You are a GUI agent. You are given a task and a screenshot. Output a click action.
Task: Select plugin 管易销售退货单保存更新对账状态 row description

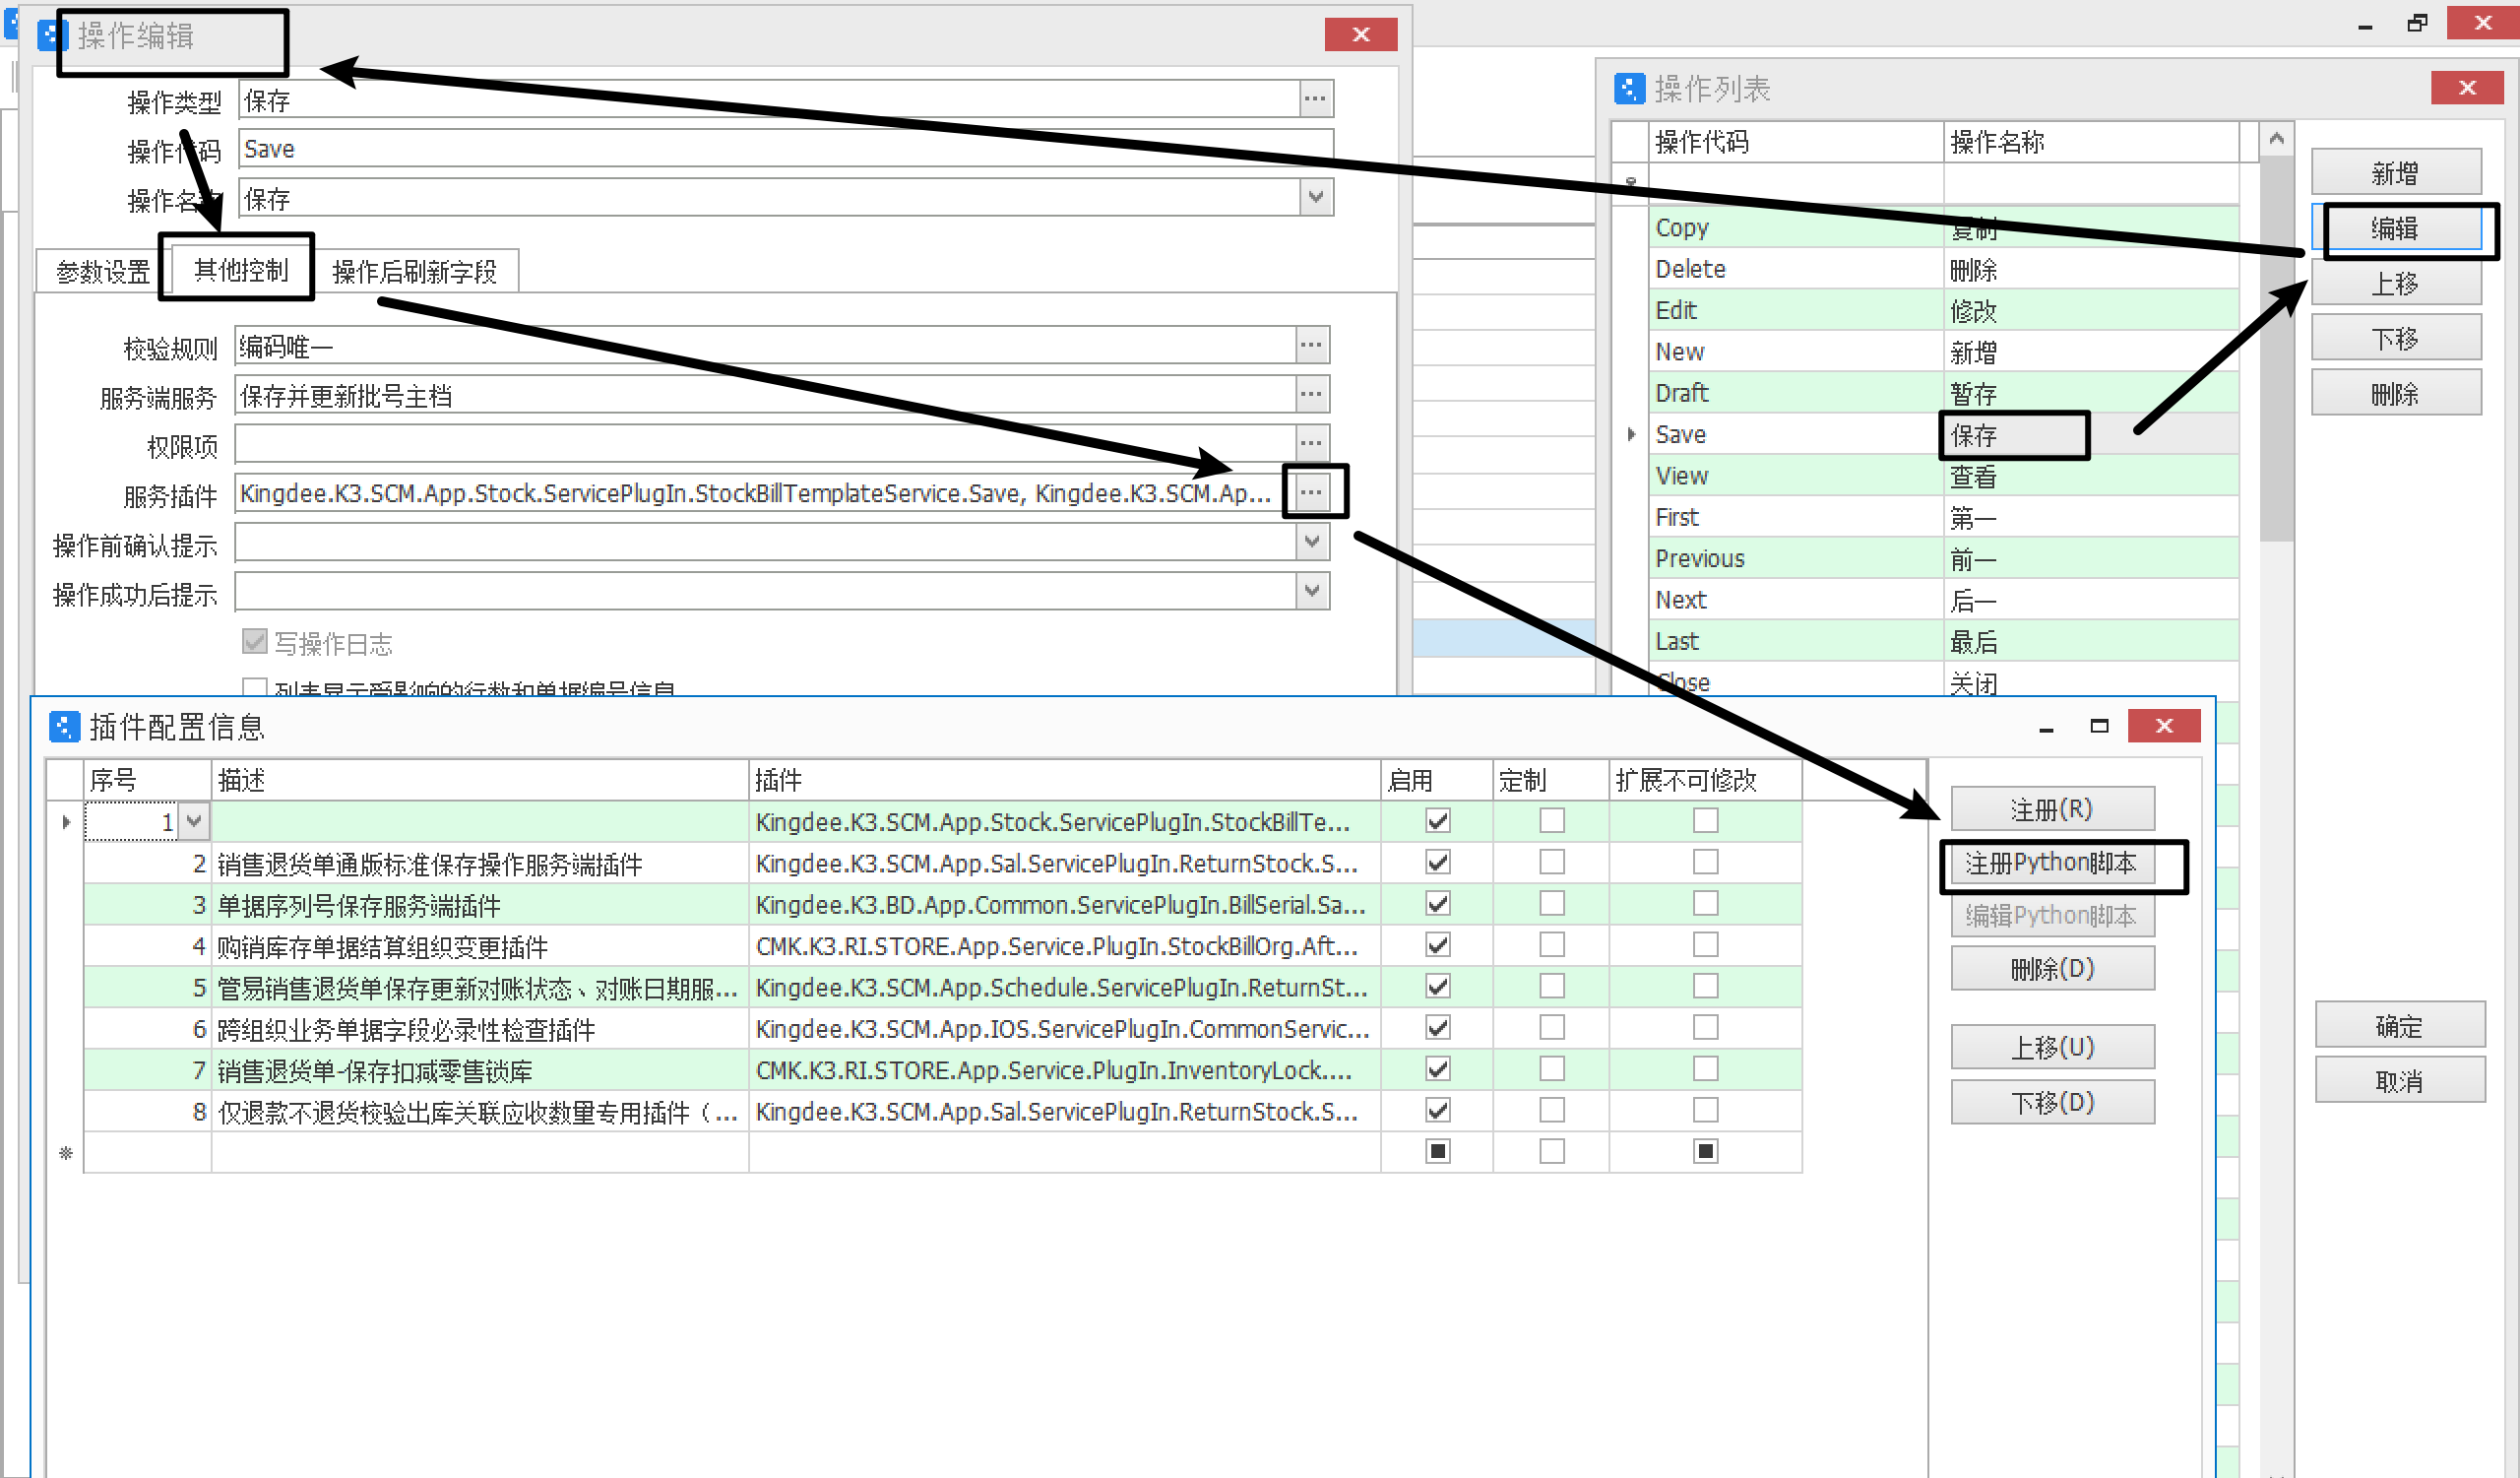click(480, 988)
